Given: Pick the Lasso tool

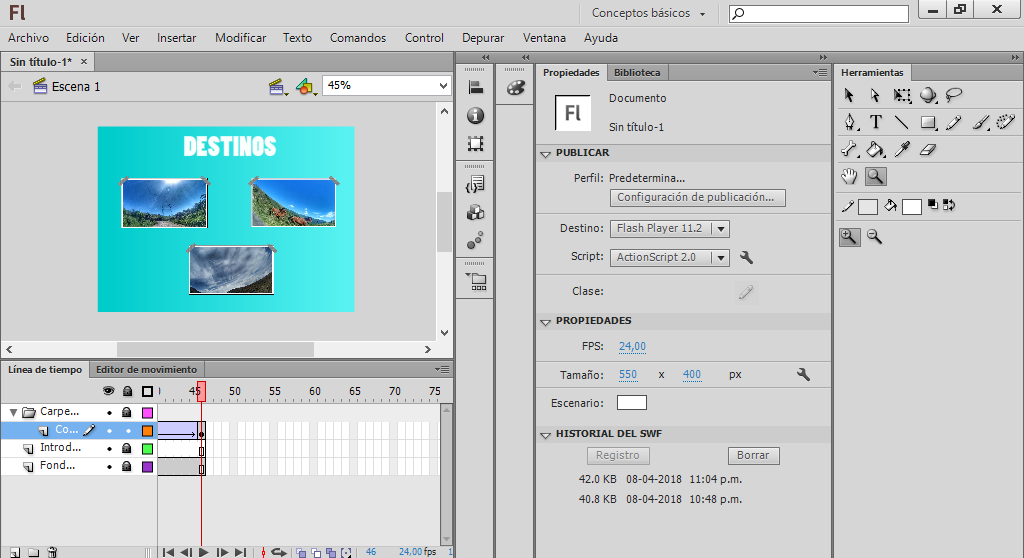Looking at the screenshot, I should pos(954,96).
